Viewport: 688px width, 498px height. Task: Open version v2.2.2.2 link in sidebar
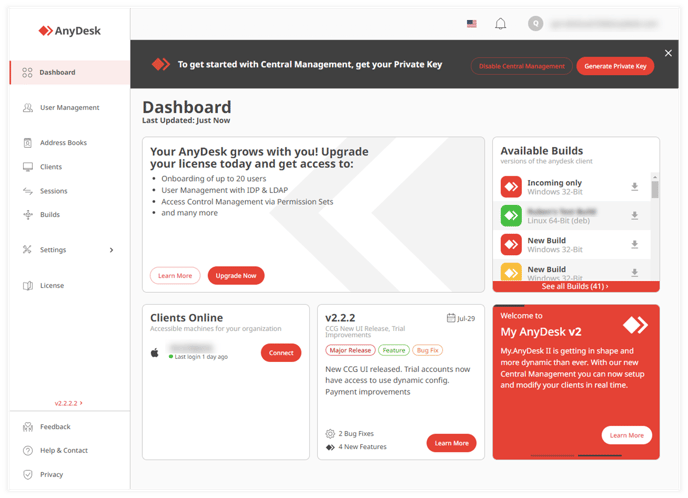tap(68, 403)
